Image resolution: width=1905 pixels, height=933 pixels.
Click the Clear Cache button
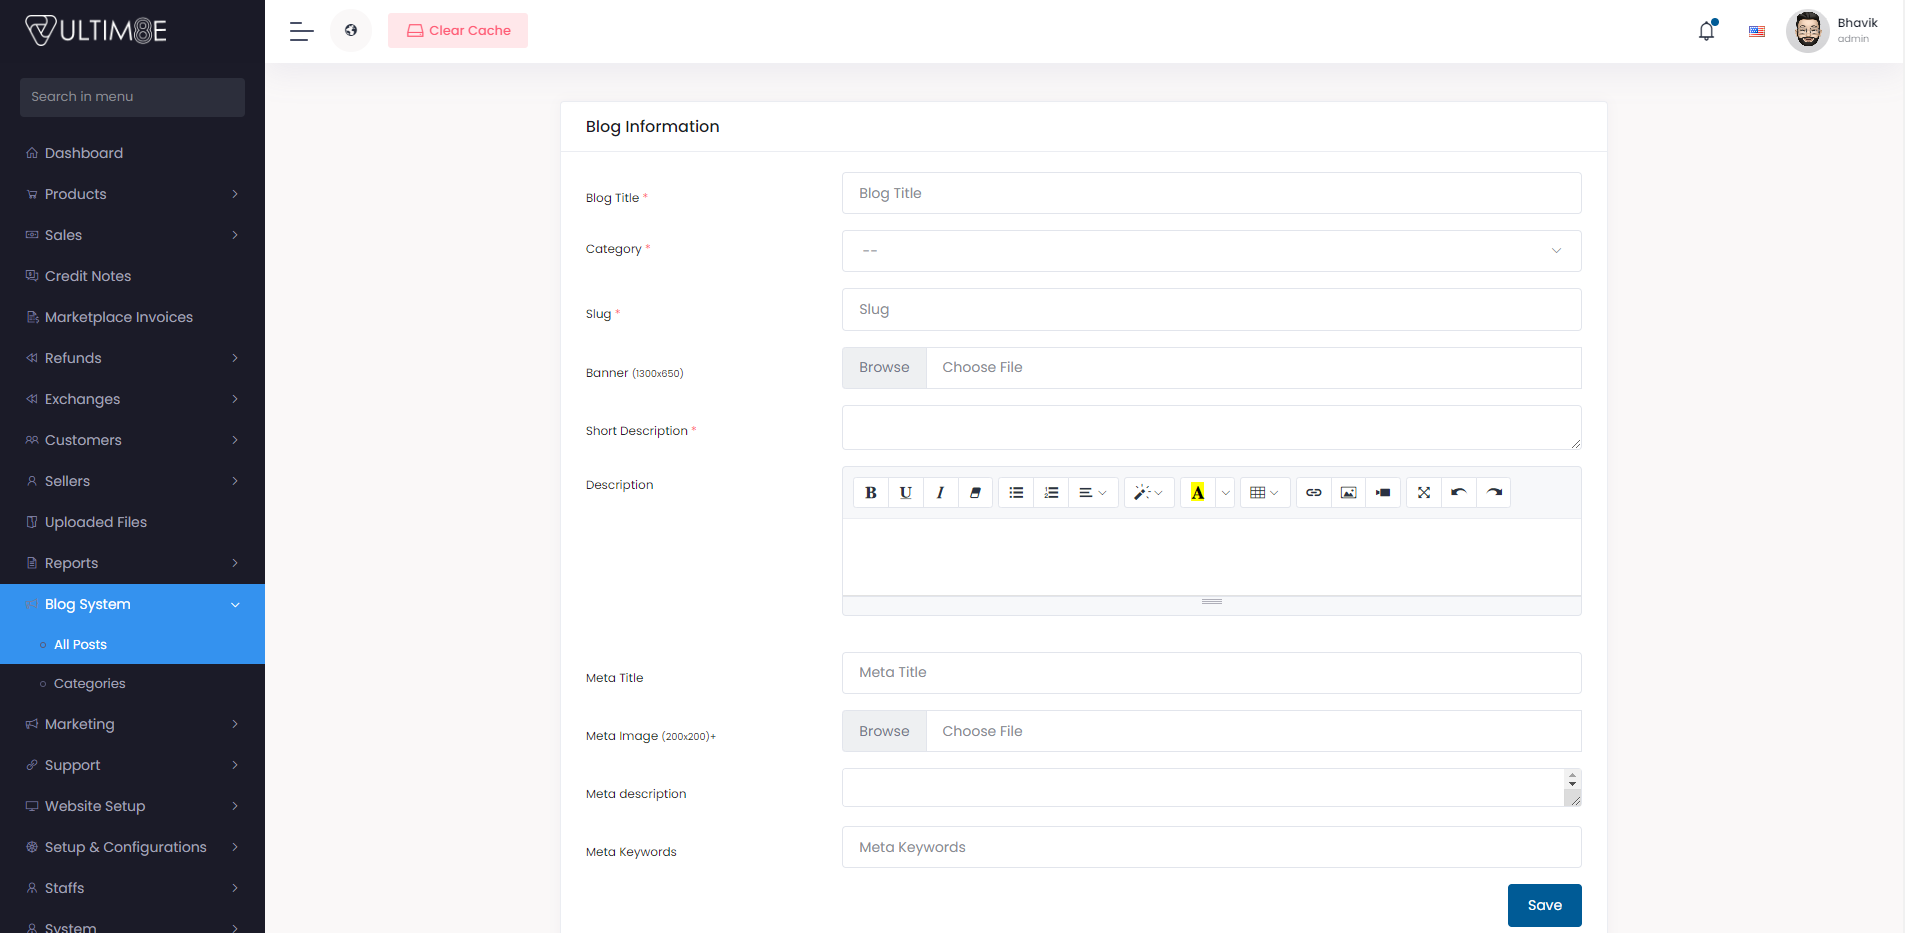click(458, 31)
